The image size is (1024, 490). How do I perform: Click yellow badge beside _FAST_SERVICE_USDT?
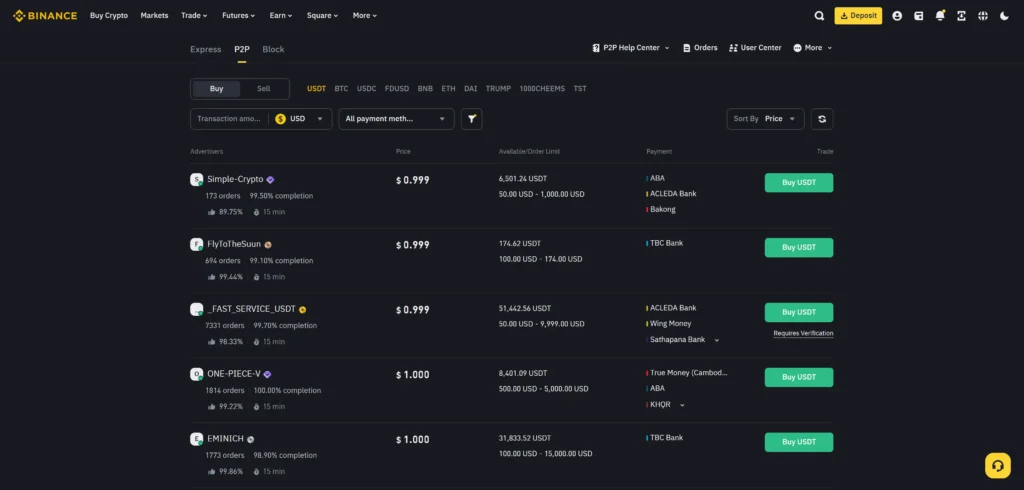point(302,310)
